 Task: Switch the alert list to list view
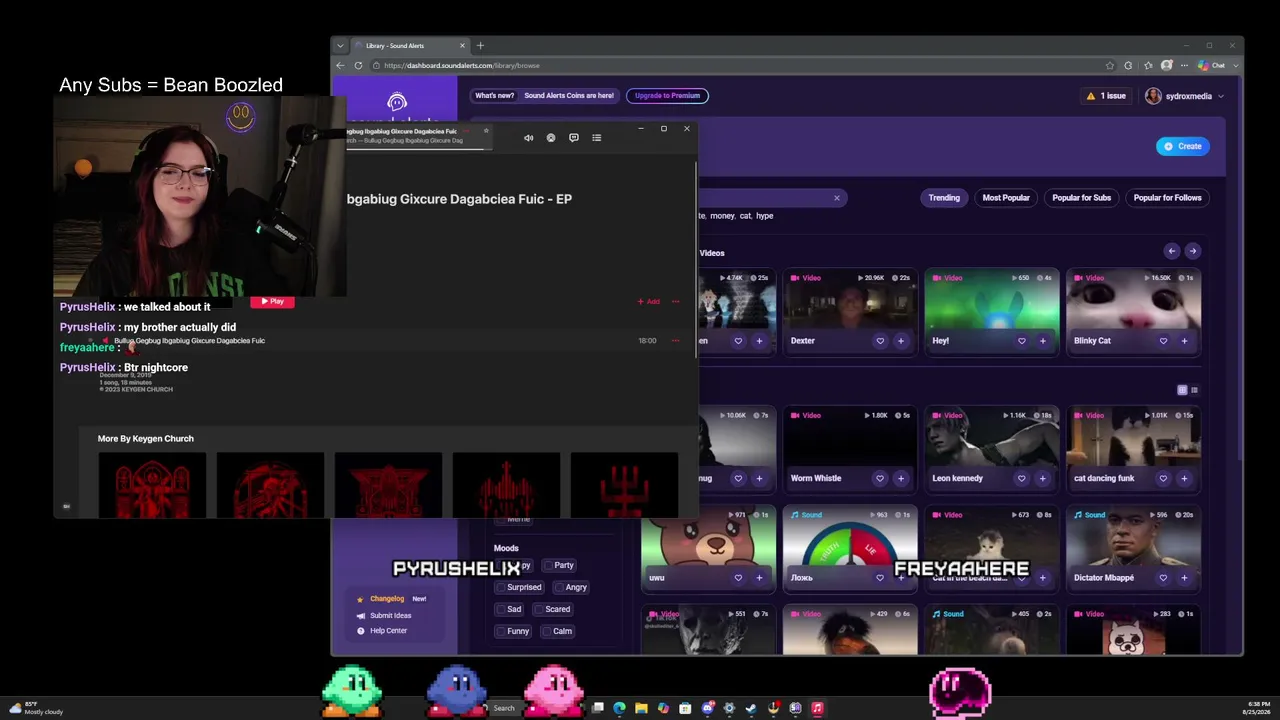click(x=1194, y=390)
